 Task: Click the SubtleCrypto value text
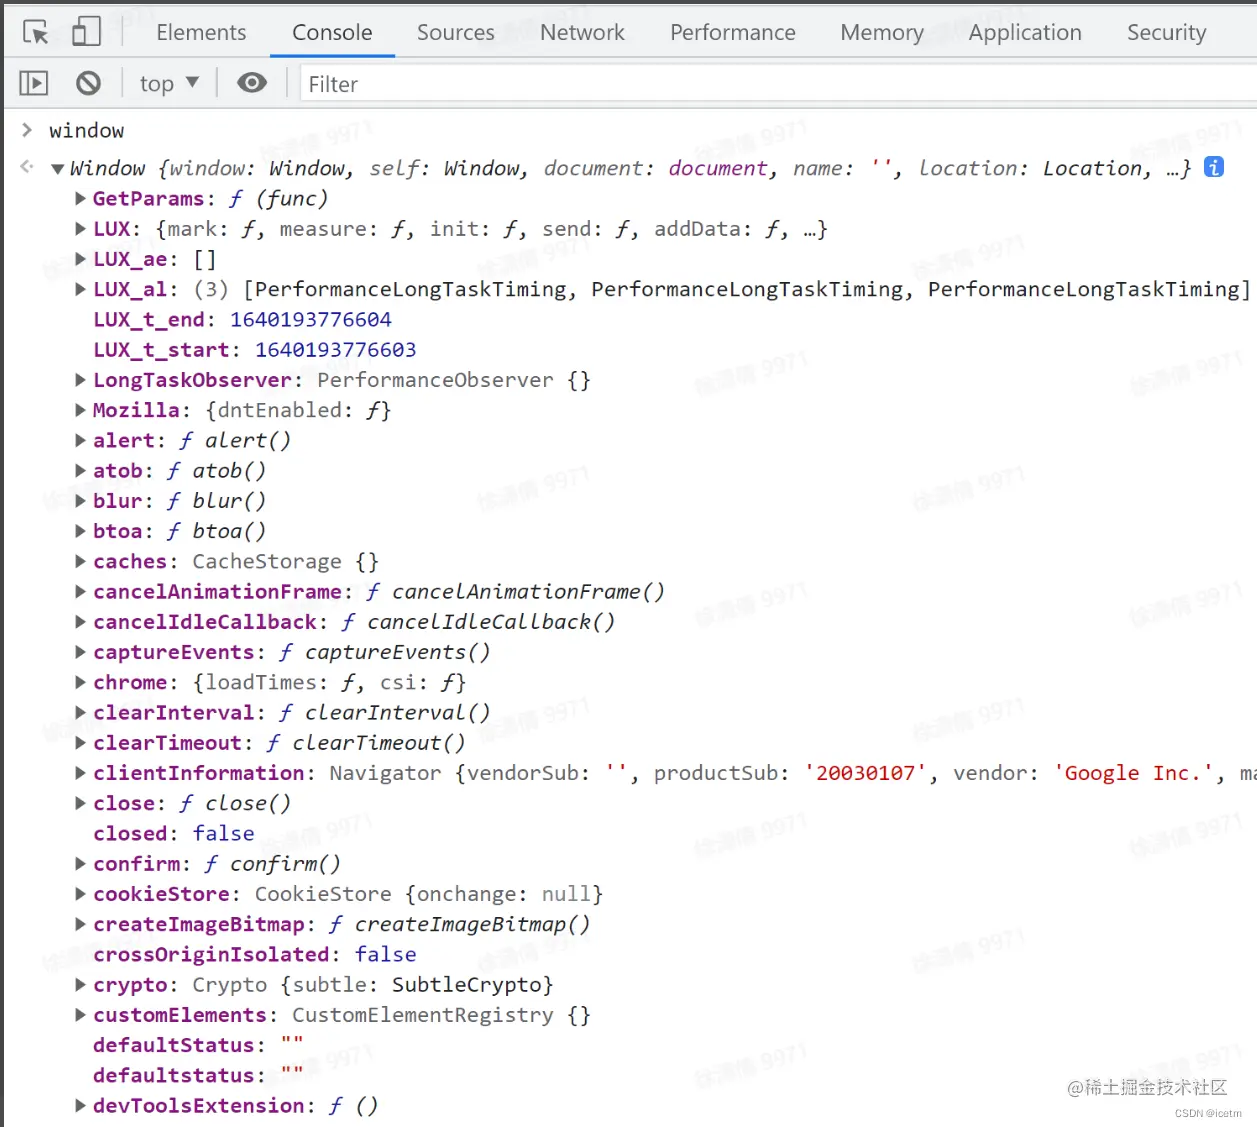(467, 984)
